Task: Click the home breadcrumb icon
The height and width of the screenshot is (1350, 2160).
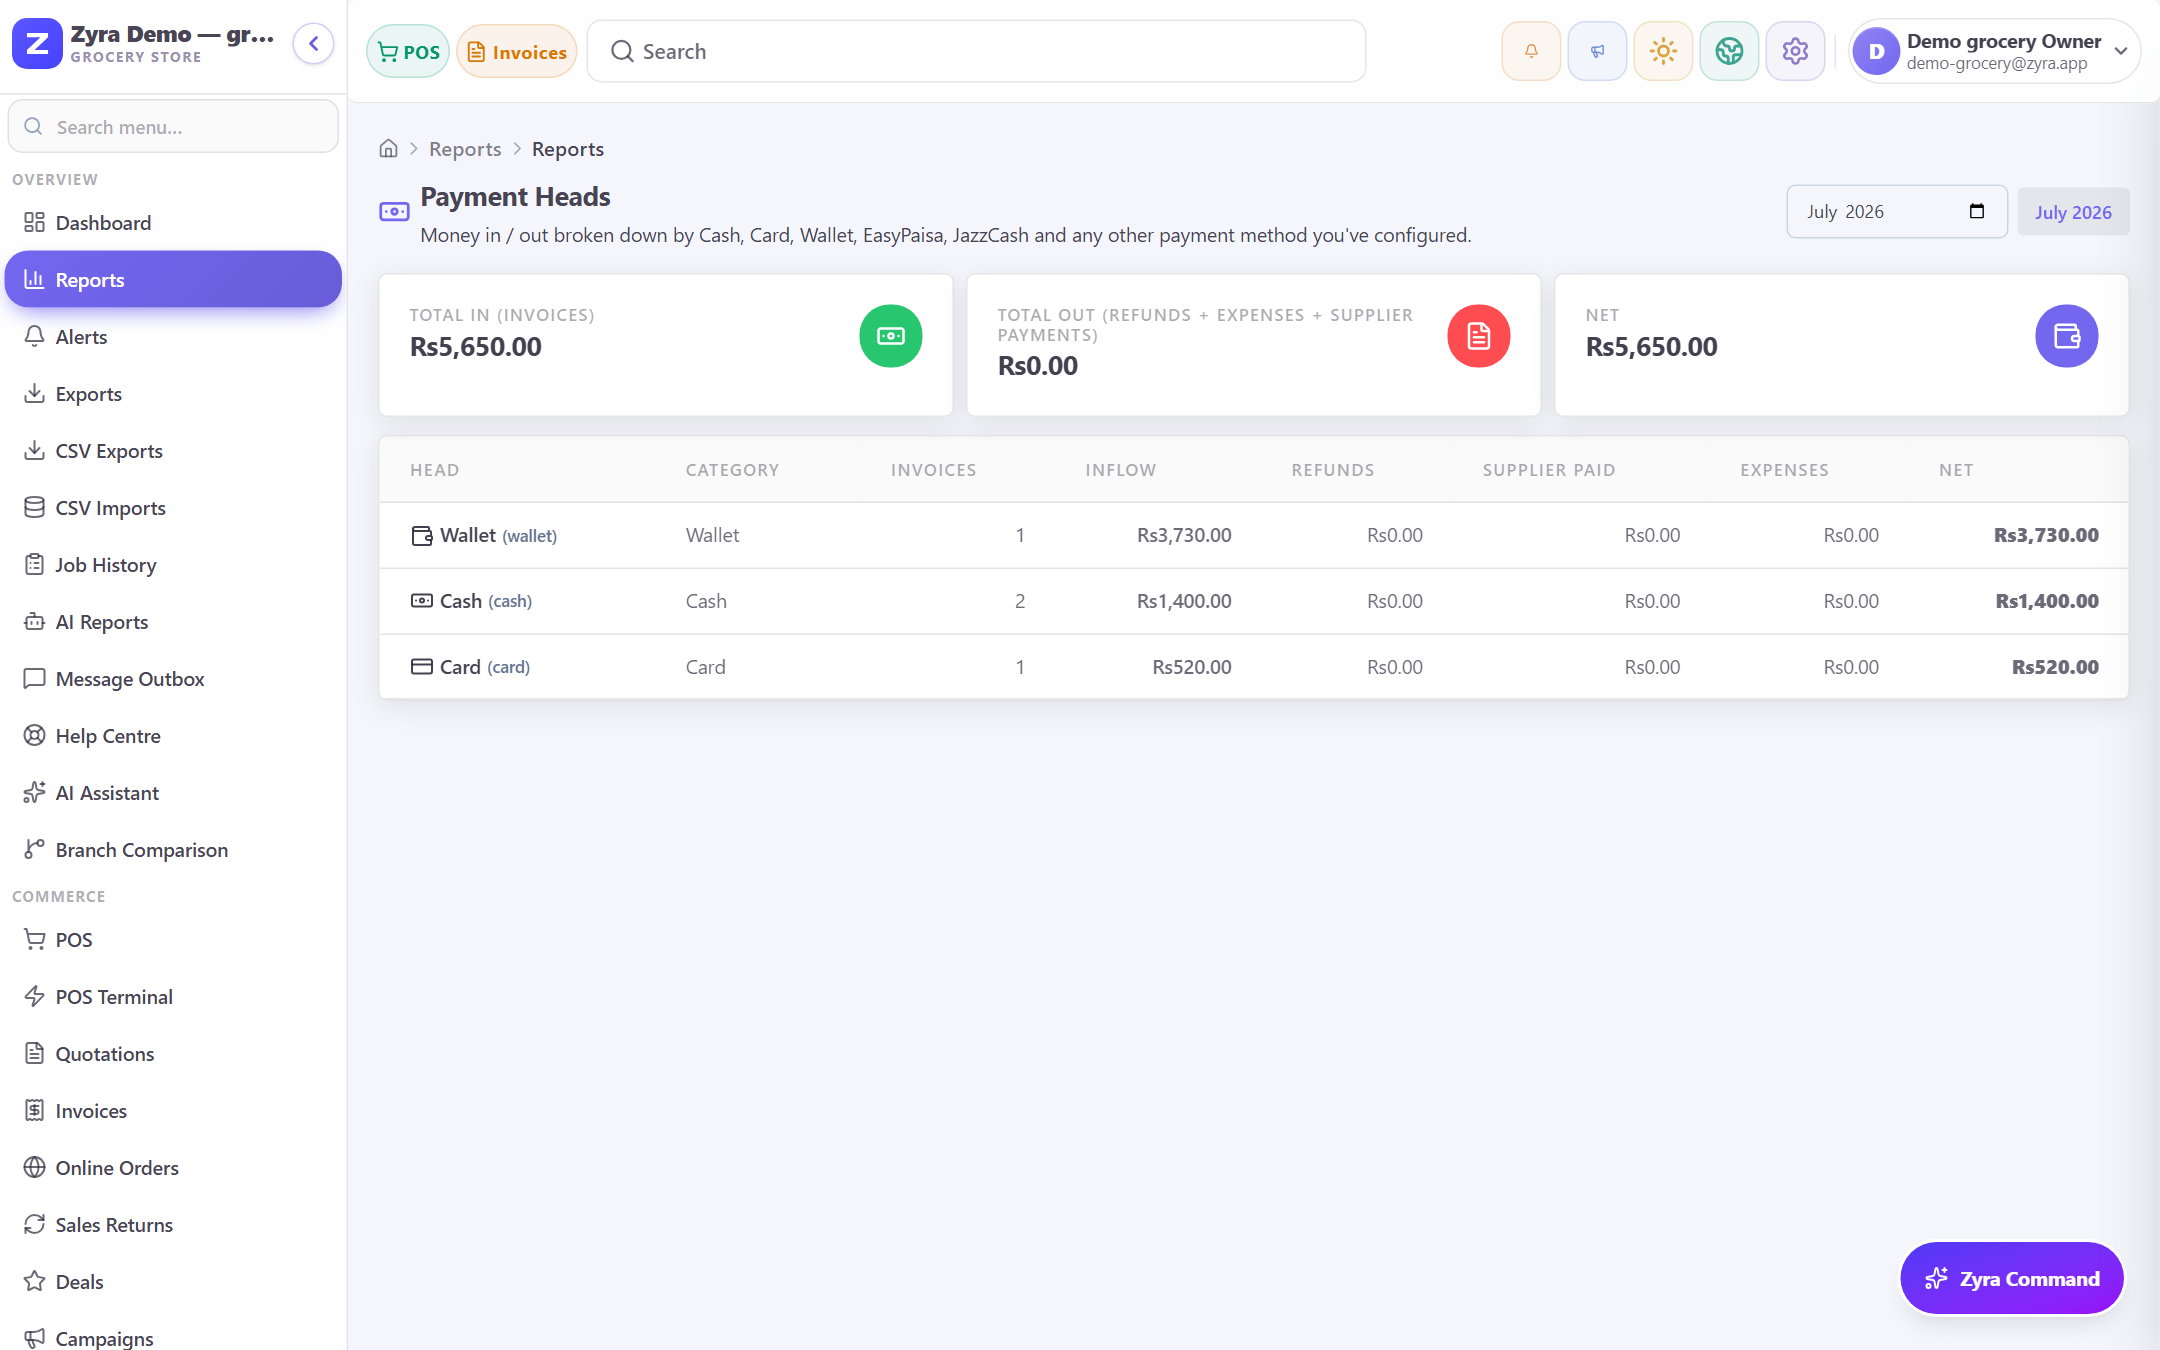Action: click(388, 149)
